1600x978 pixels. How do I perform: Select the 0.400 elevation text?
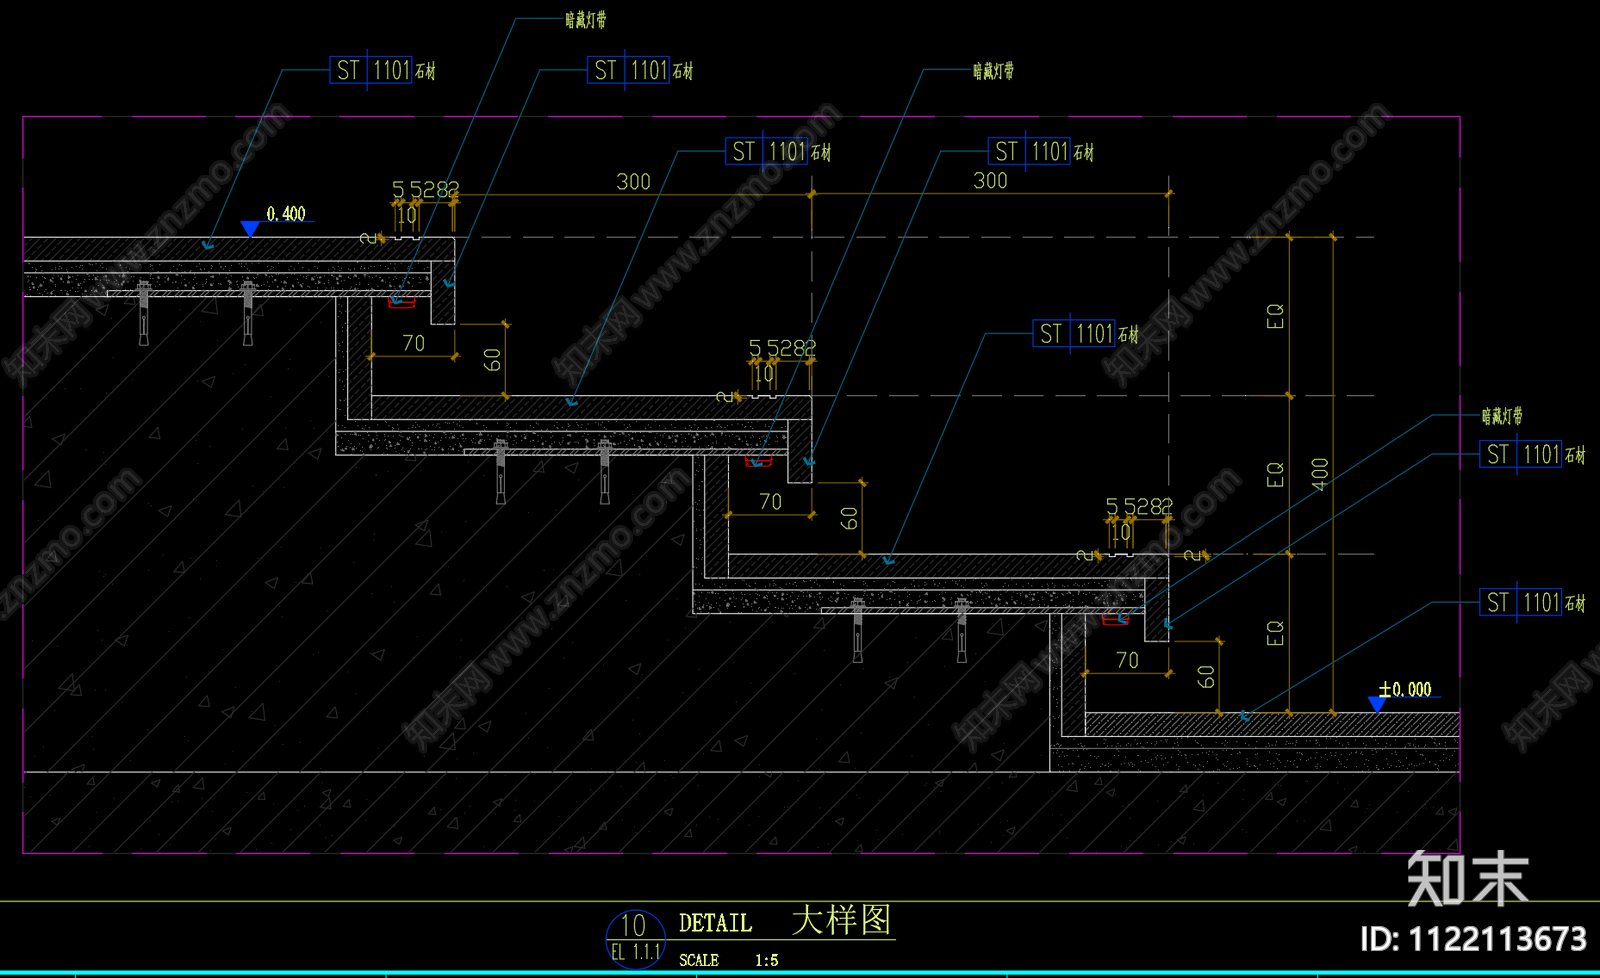[286, 214]
